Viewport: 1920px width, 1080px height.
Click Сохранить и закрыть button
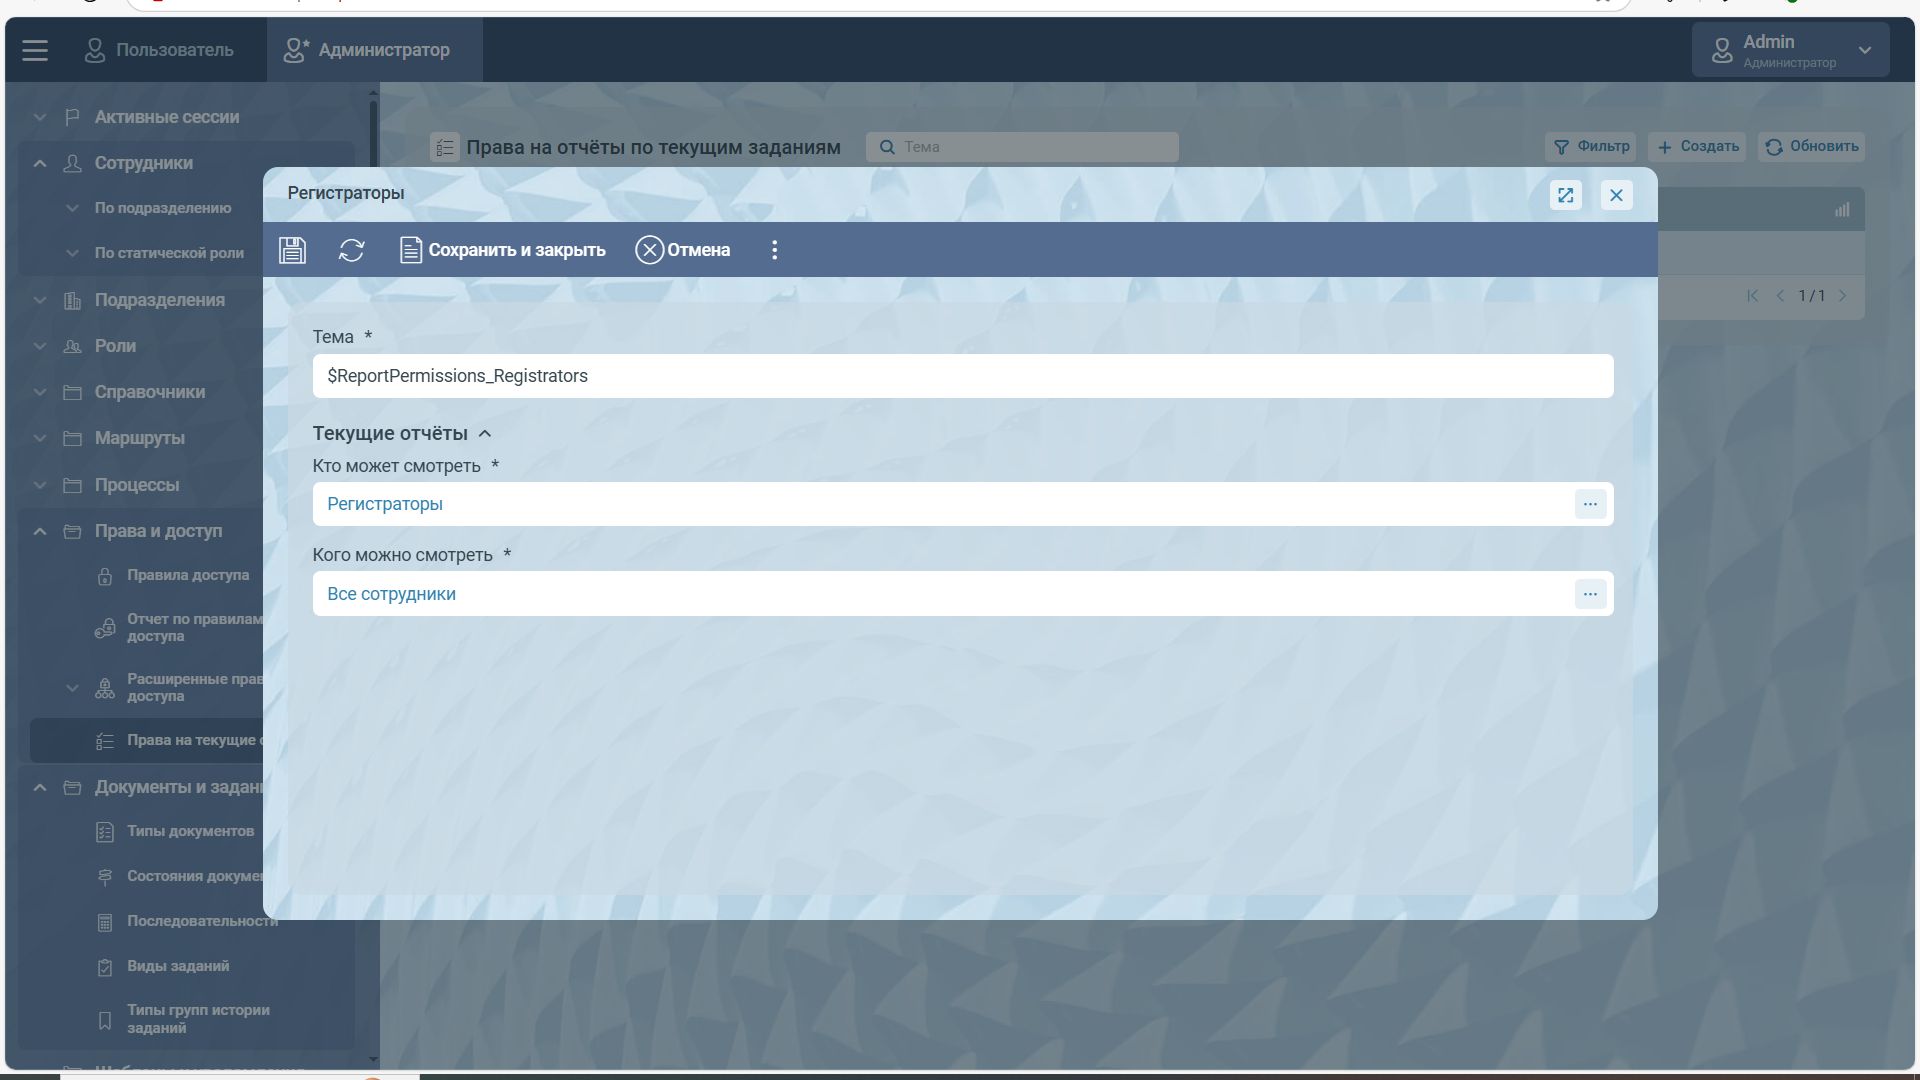coord(503,250)
